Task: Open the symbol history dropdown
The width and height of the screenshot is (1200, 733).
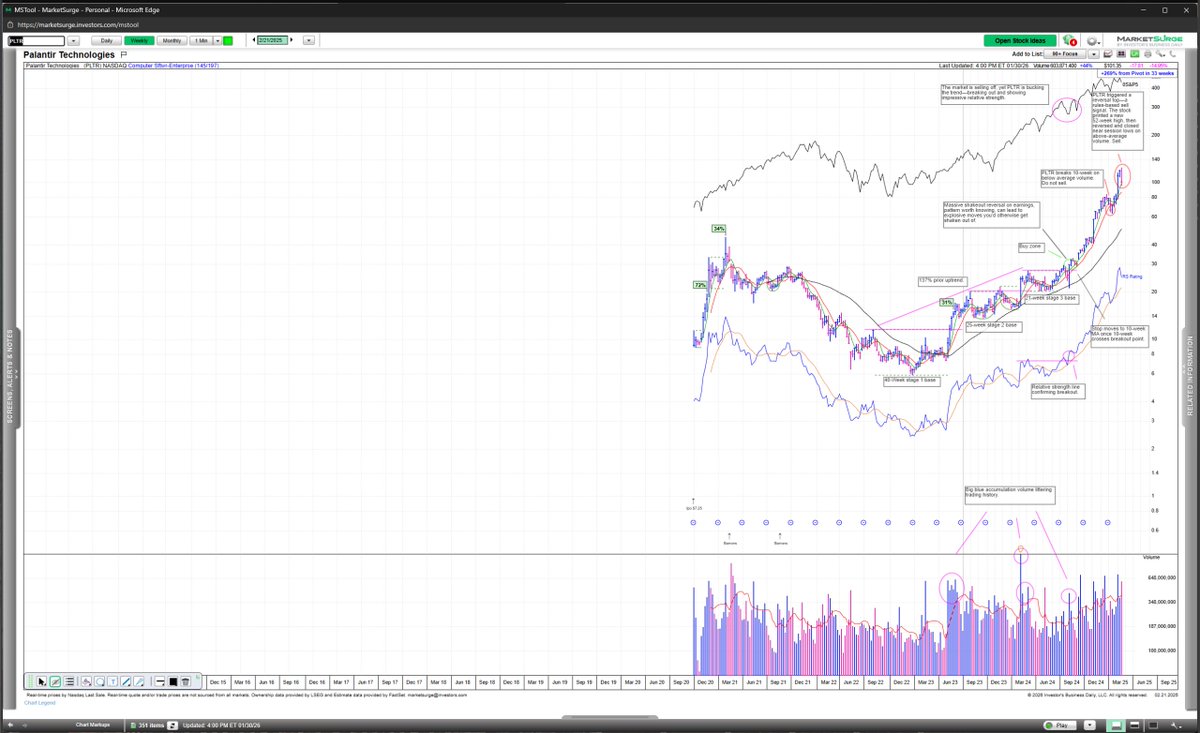Action: 73,40
